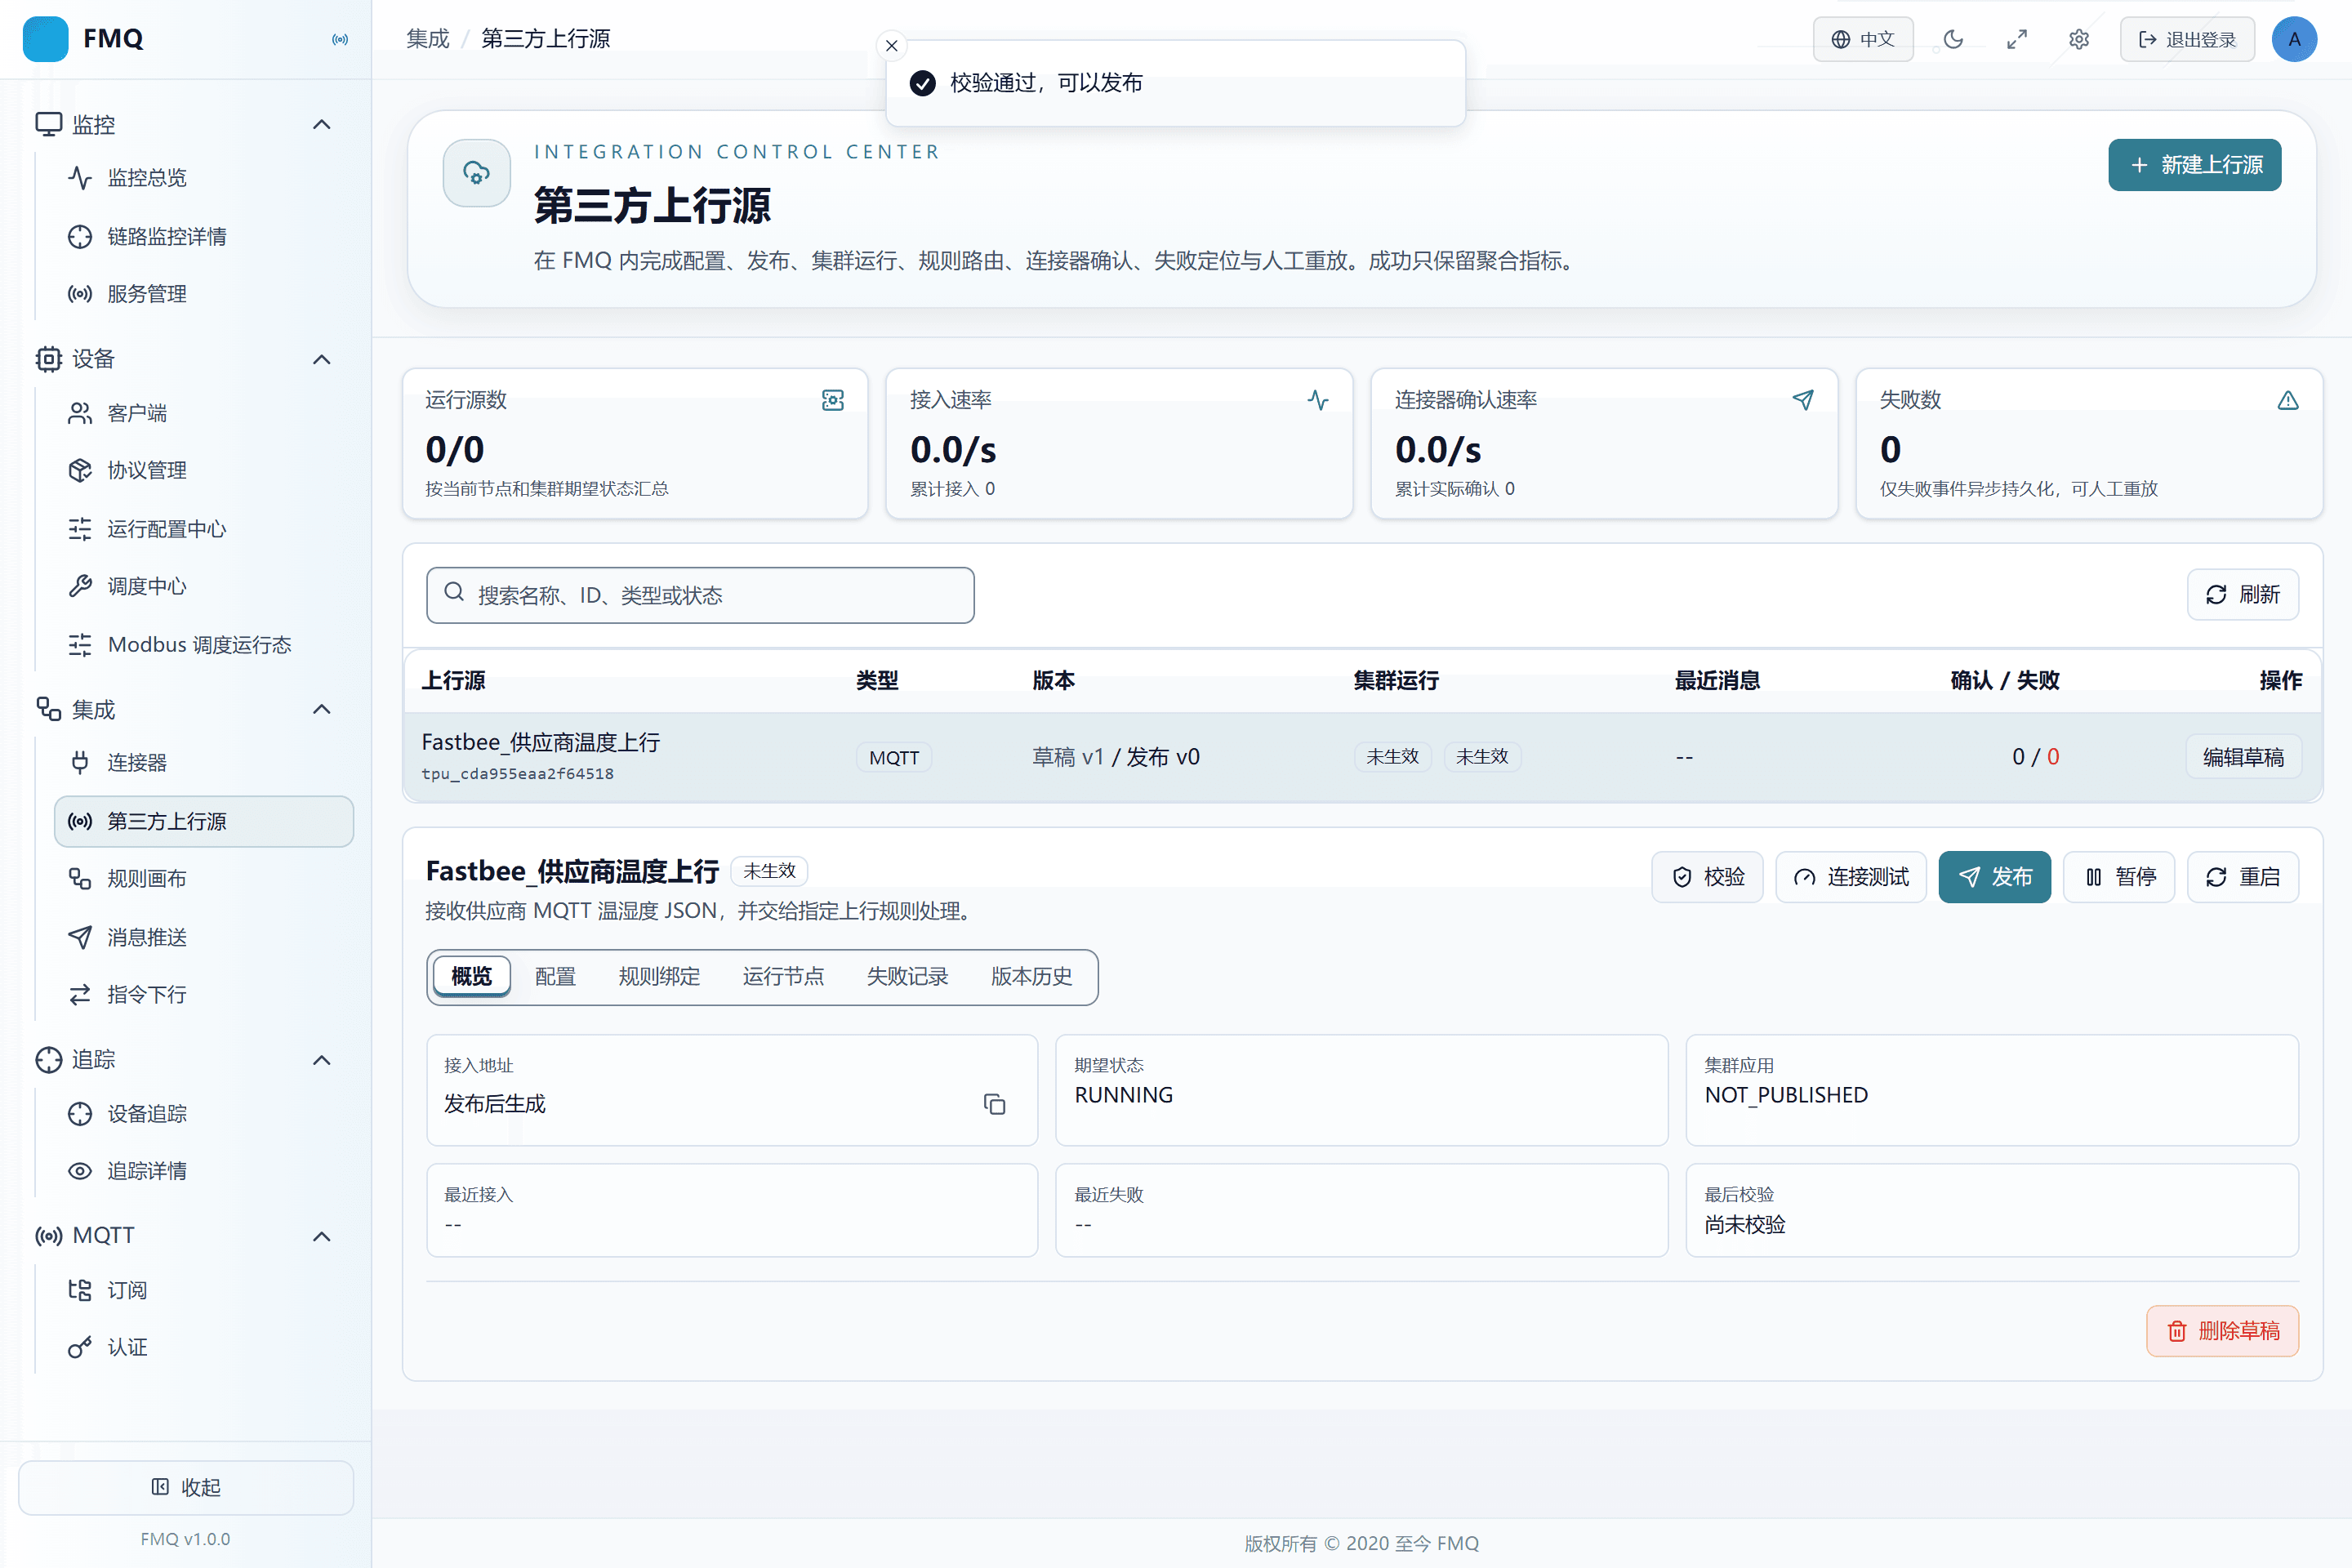Collapse the 监控 menu group

[321, 125]
